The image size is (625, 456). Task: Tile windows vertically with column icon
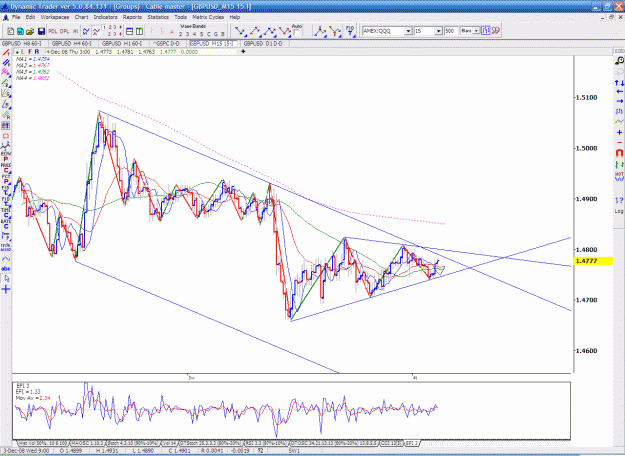point(140,31)
